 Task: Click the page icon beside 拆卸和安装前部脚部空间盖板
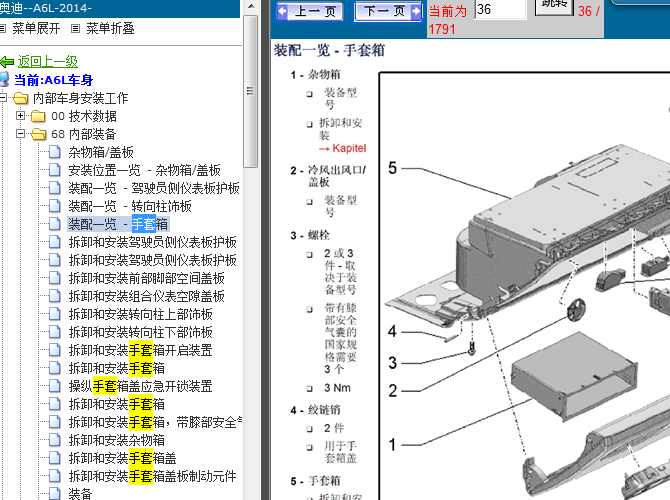pyautogui.click(x=54, y=278)
